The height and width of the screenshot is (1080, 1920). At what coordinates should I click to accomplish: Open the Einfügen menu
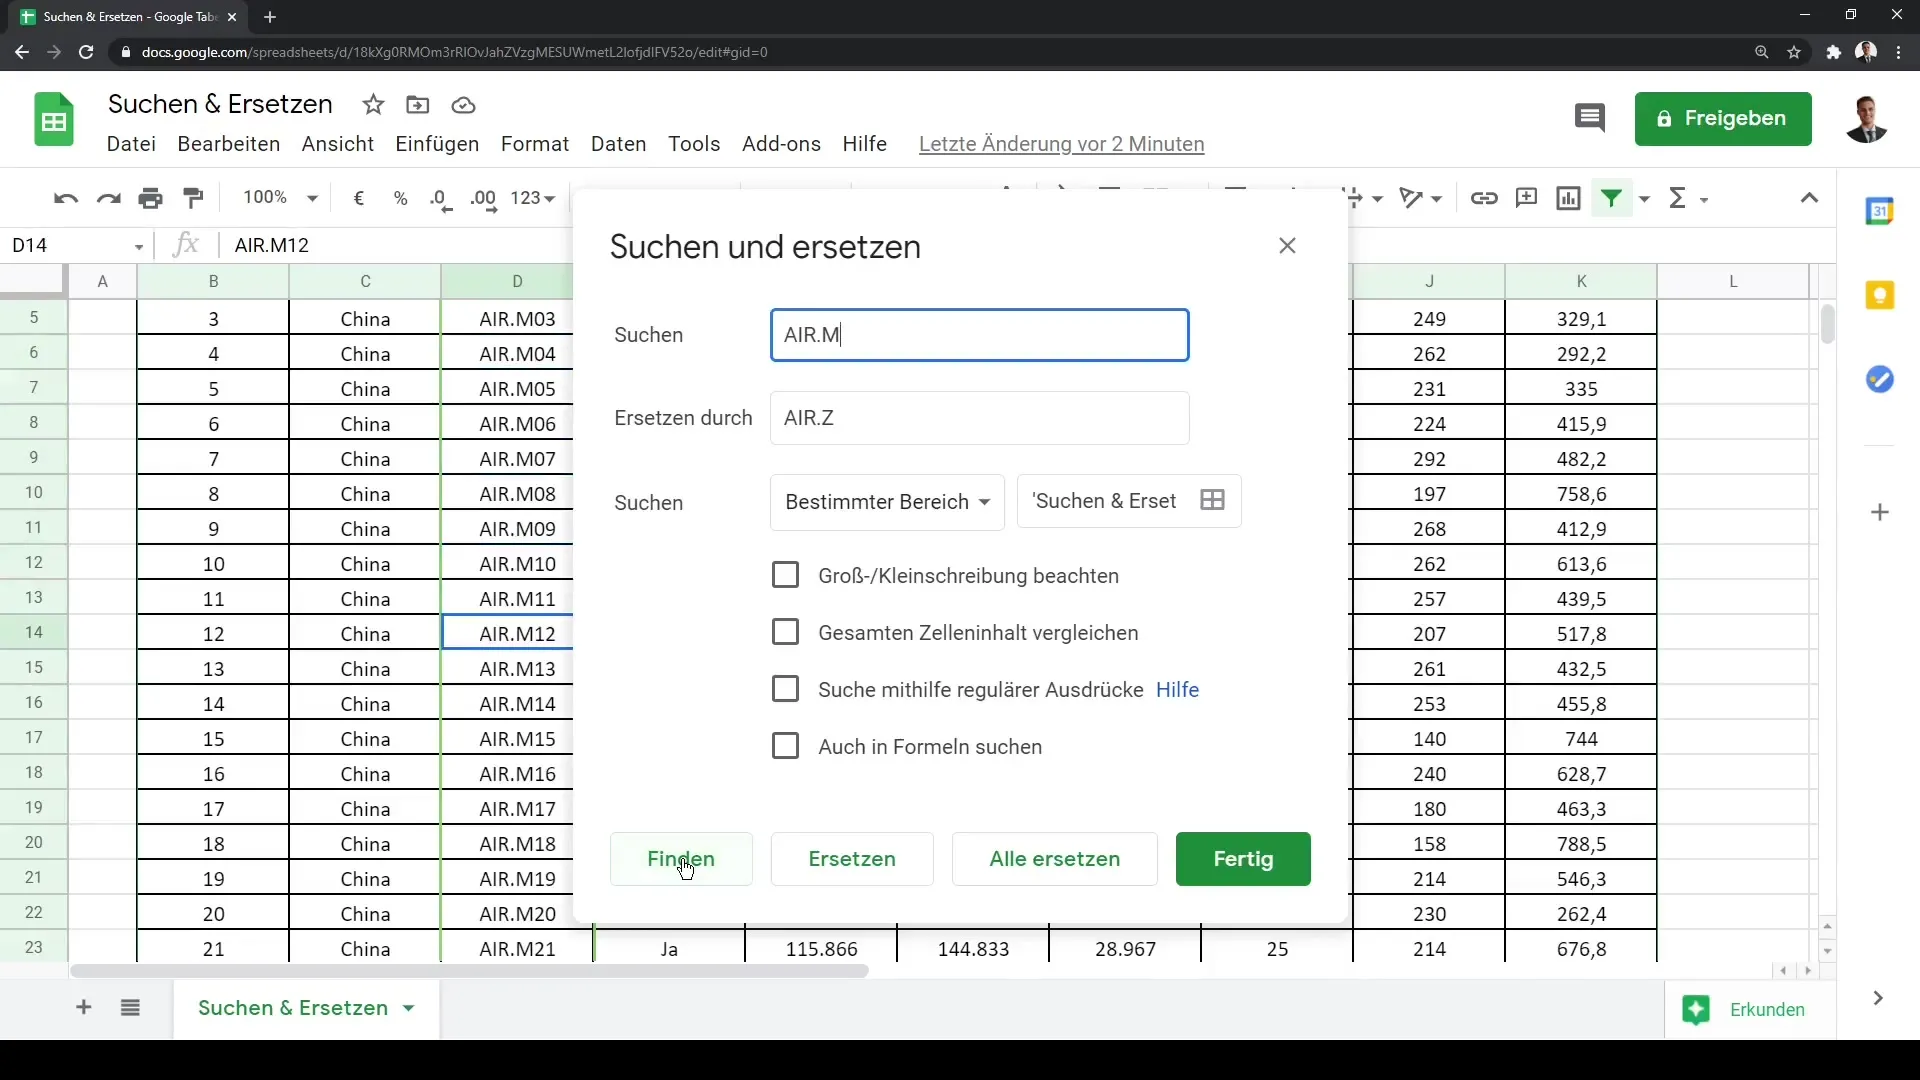tap(437, 144)
